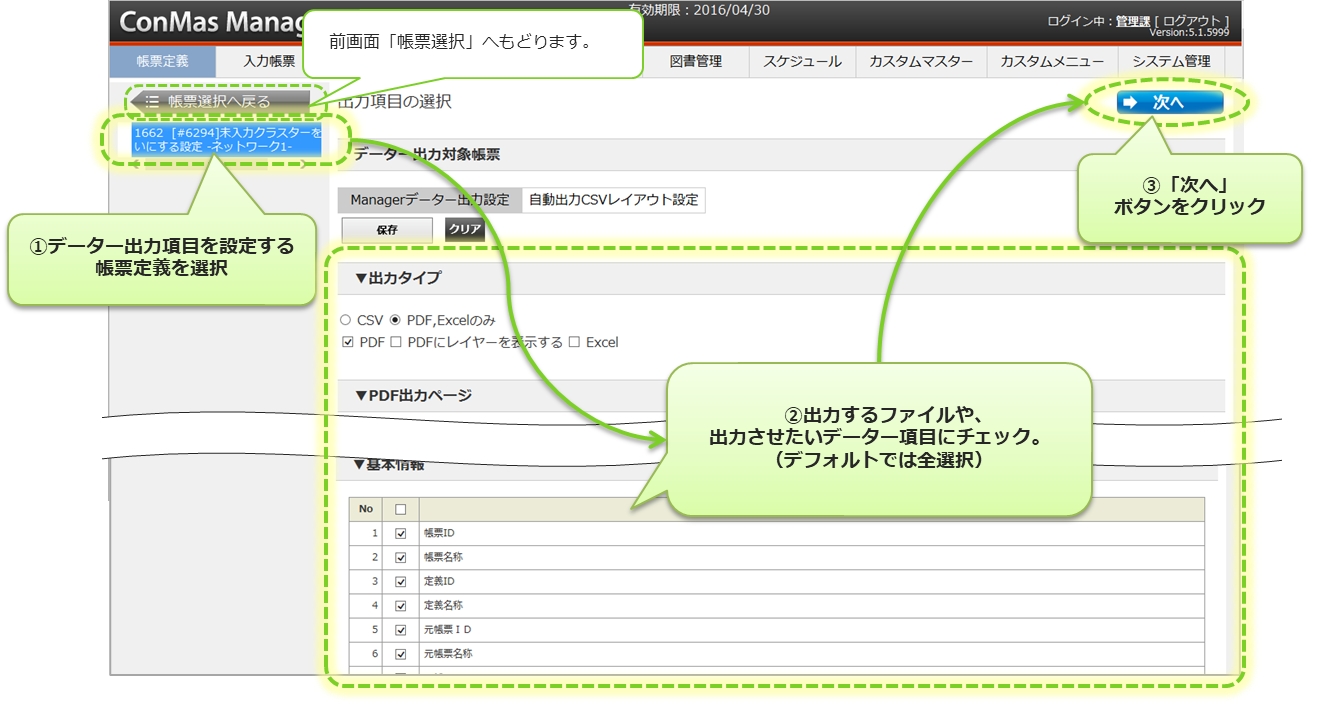Uncheck the 元帳票名称 row checkbox
1330x705 pixels.
401,654
